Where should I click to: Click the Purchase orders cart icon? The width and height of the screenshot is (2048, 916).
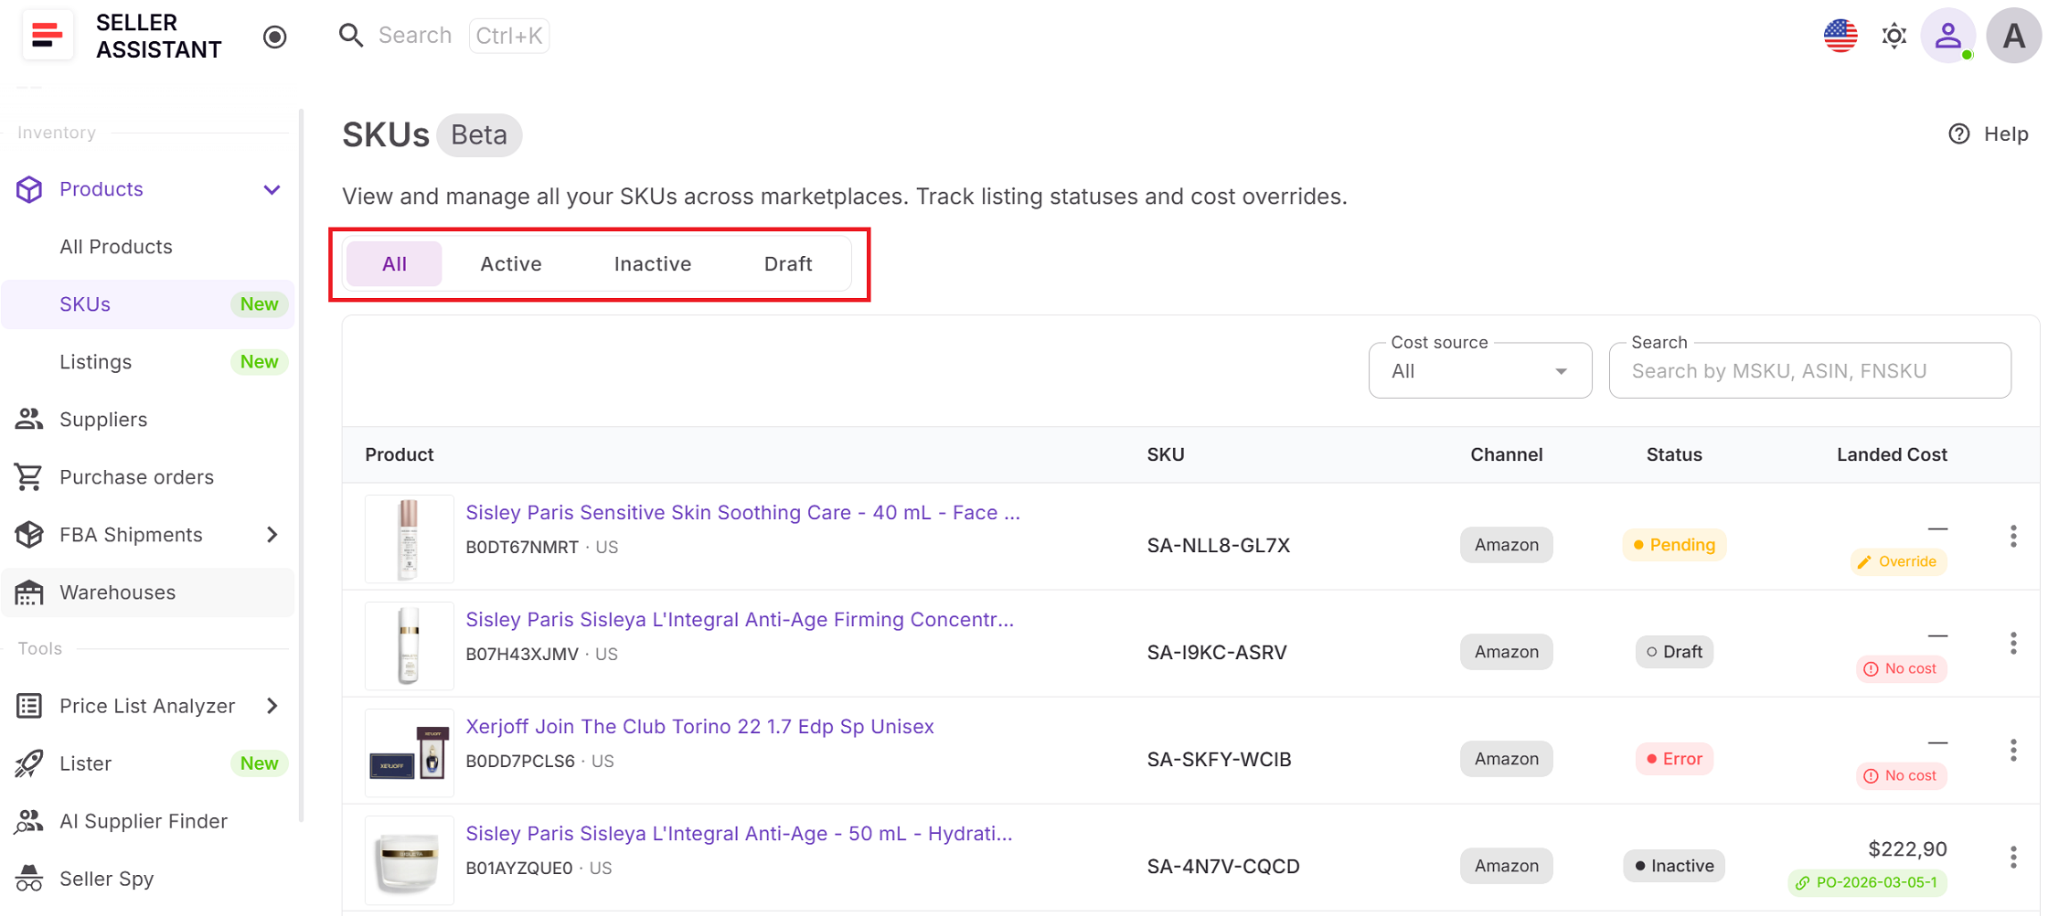[x=29, y=477]
